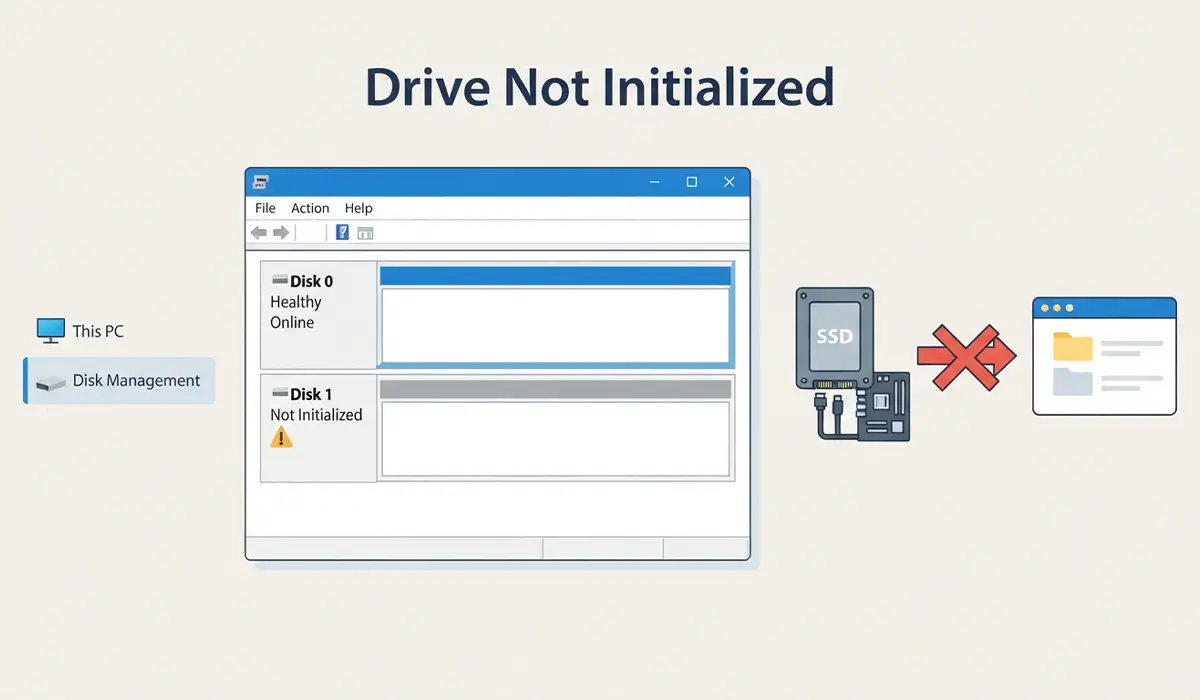Open the Action menu
Screen dimensions: 1200x700
(310, 208)
